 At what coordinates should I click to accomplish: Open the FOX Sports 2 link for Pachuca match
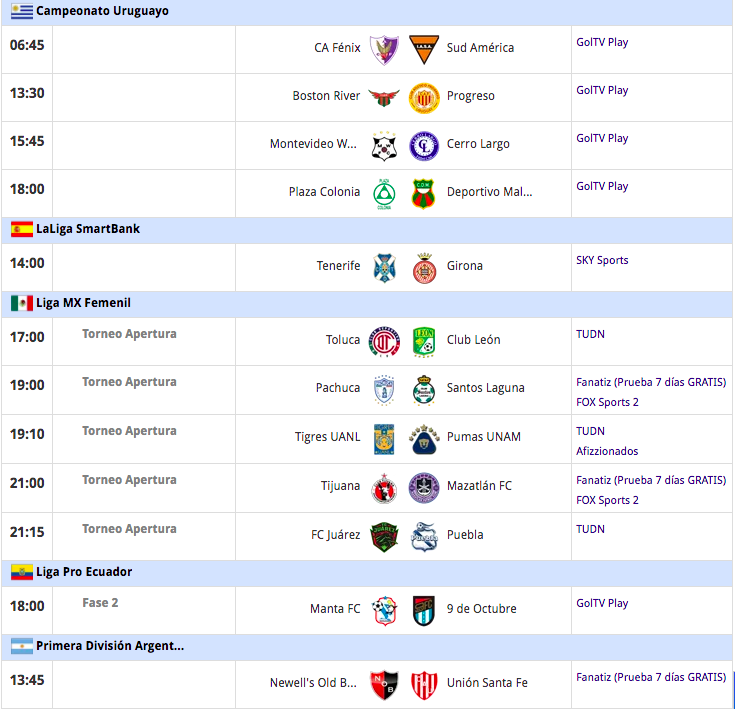pos(607,402)
